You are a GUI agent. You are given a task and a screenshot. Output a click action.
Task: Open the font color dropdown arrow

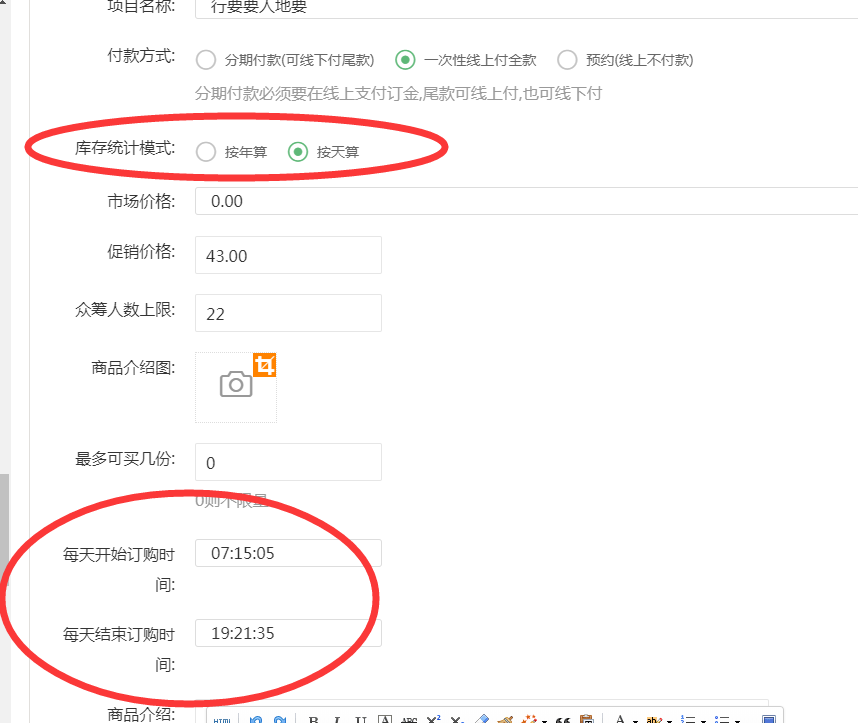[634, 720]
